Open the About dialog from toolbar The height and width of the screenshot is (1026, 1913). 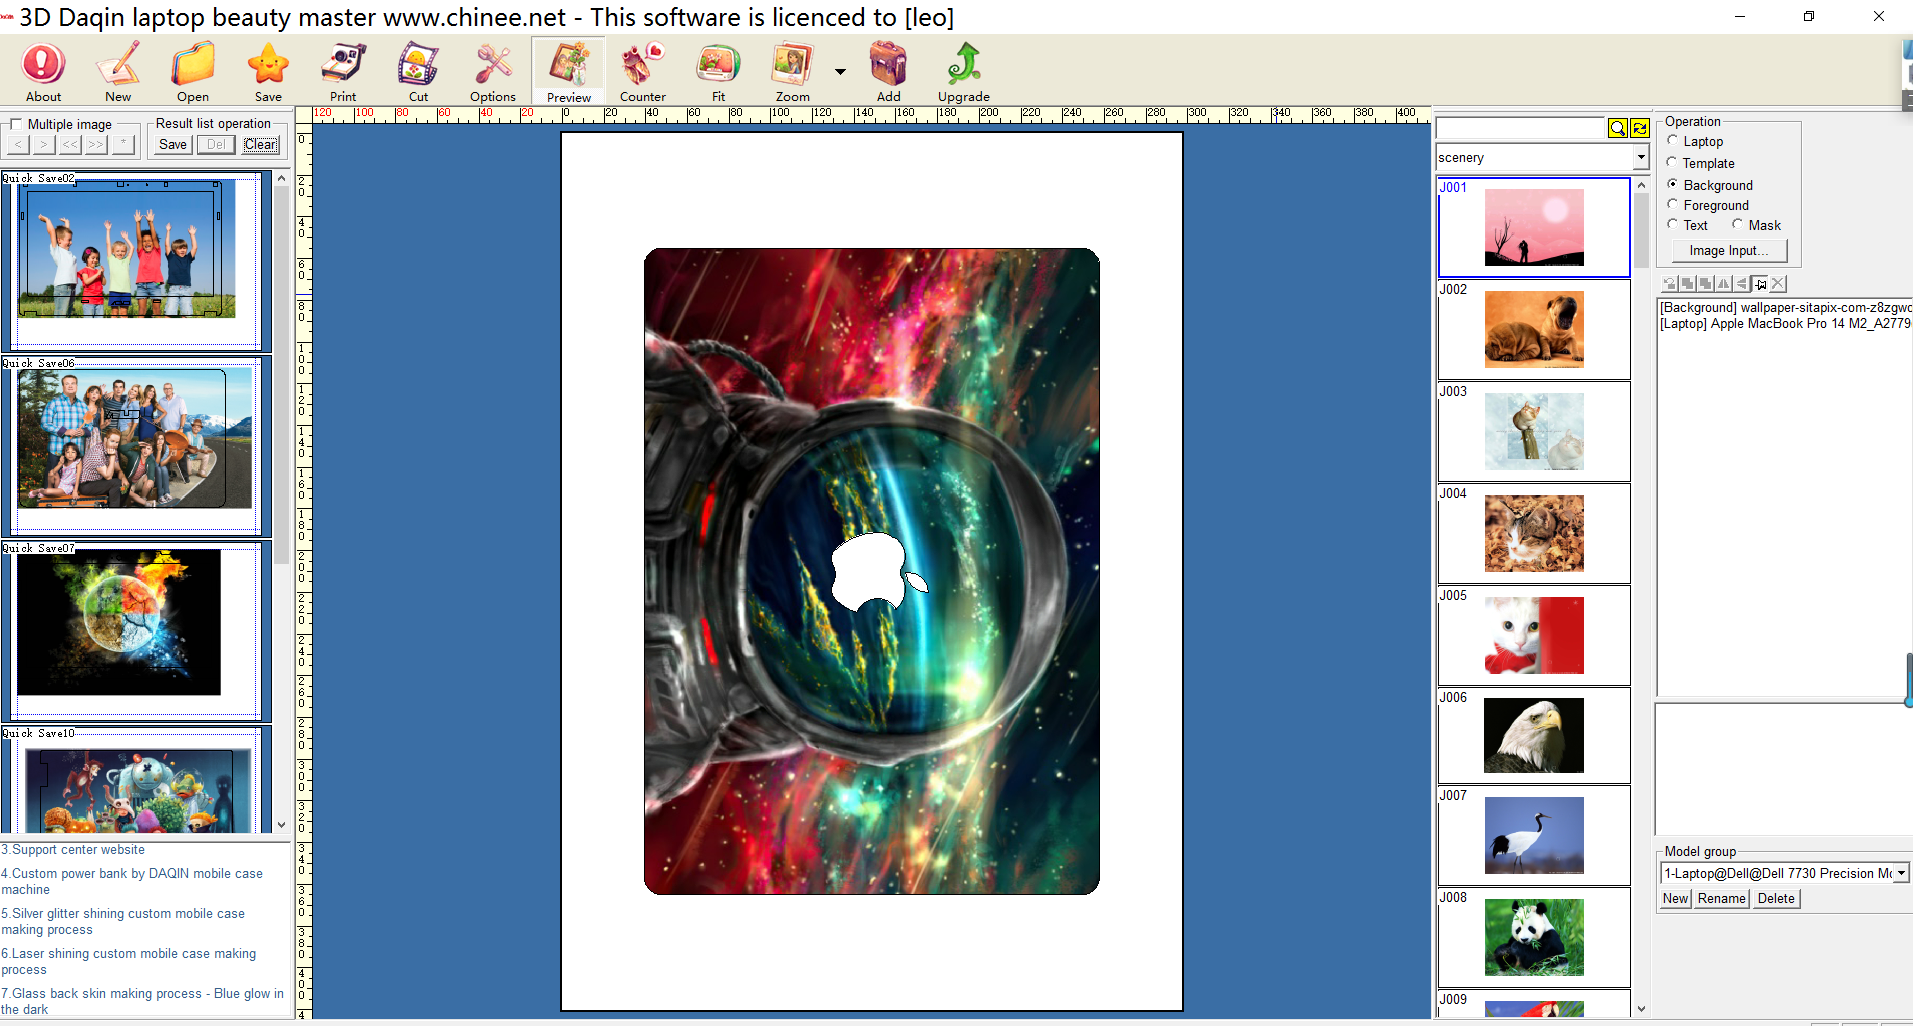point(43,72)
